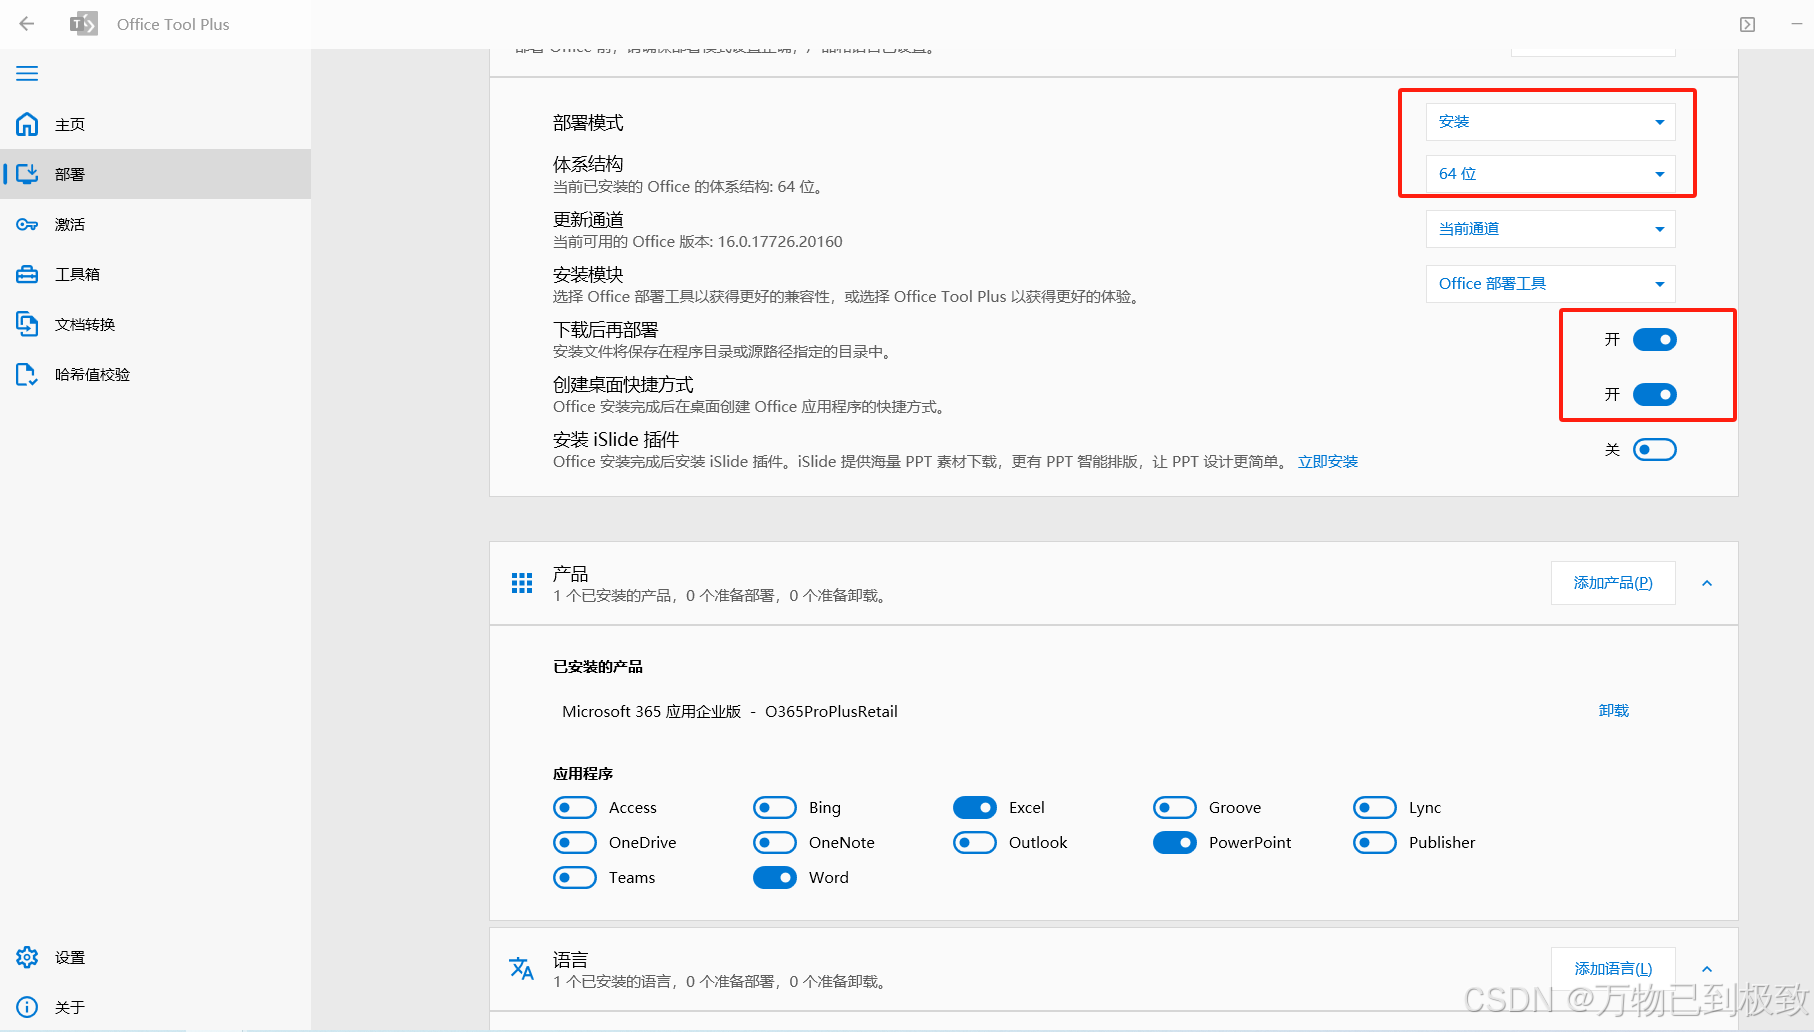Click the document convert icon

pos(27,324)
